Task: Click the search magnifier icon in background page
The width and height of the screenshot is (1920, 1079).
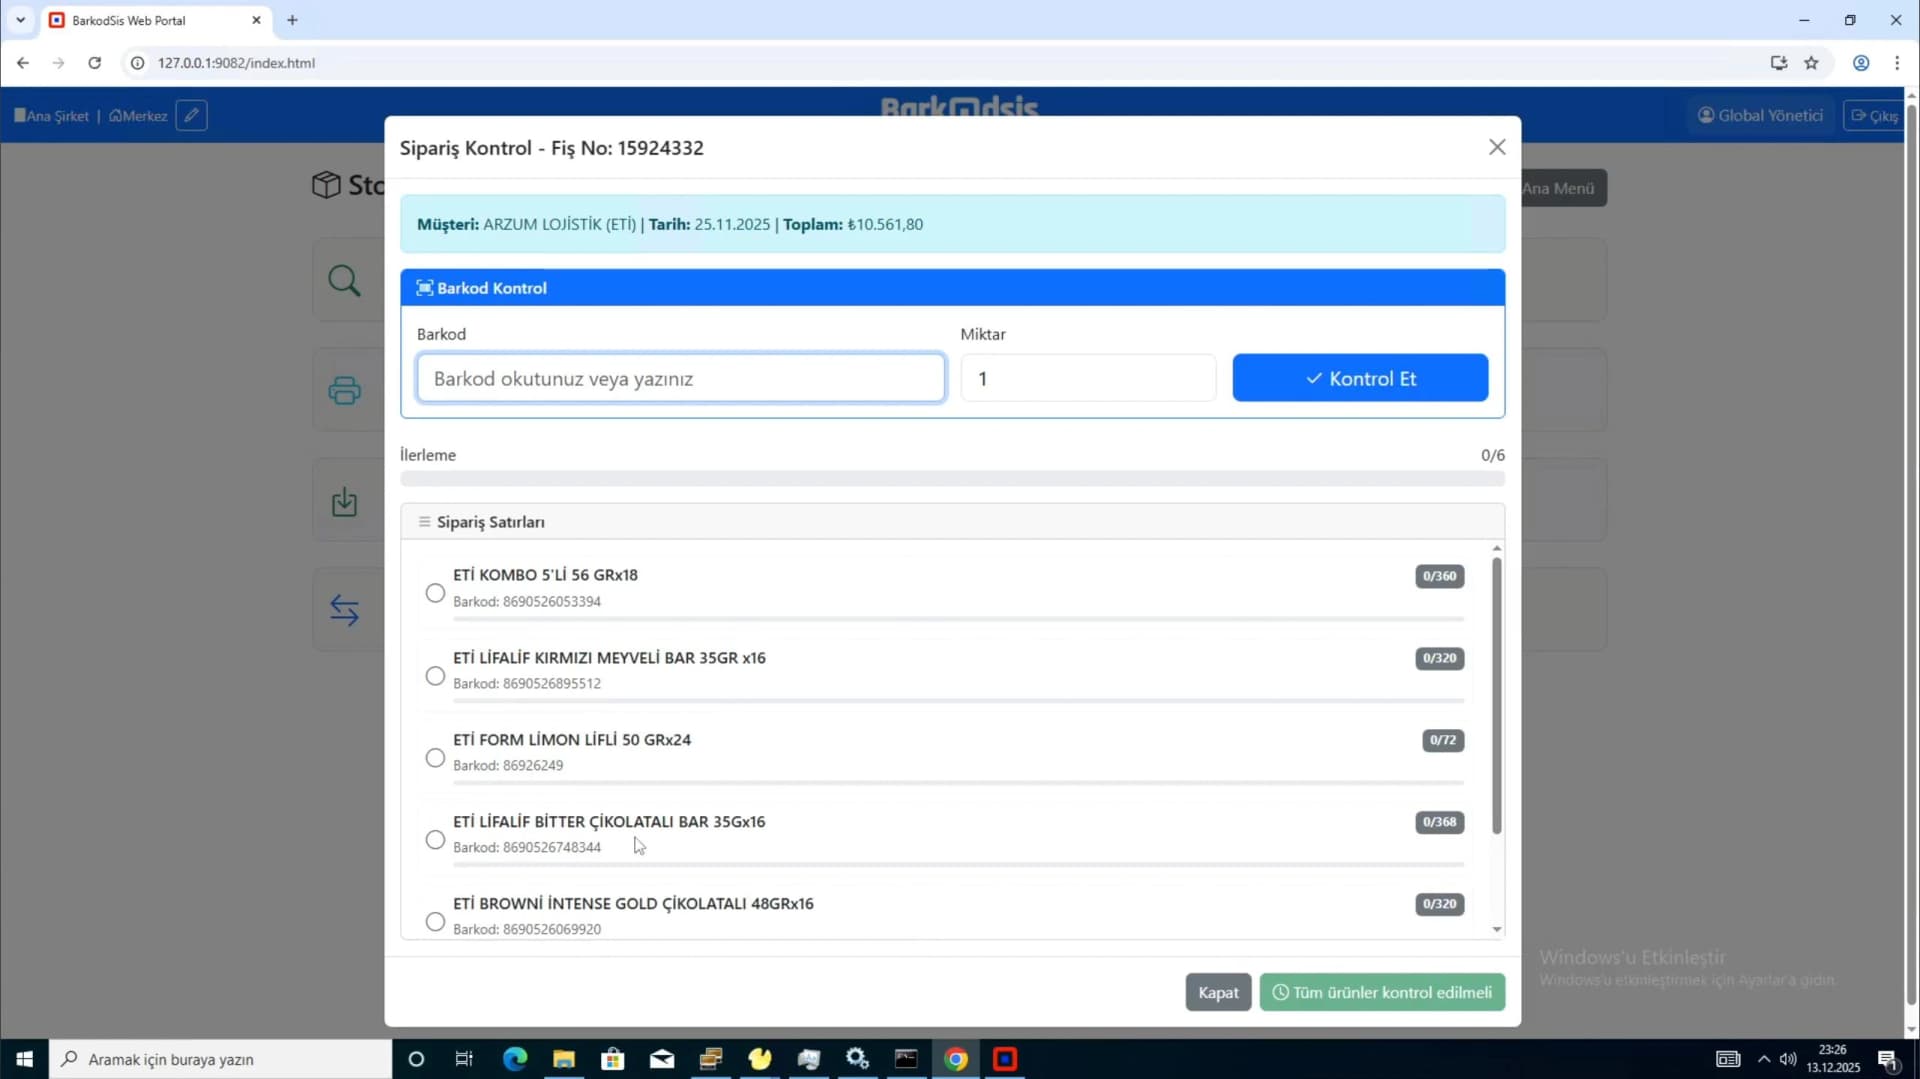Action: 344,280
